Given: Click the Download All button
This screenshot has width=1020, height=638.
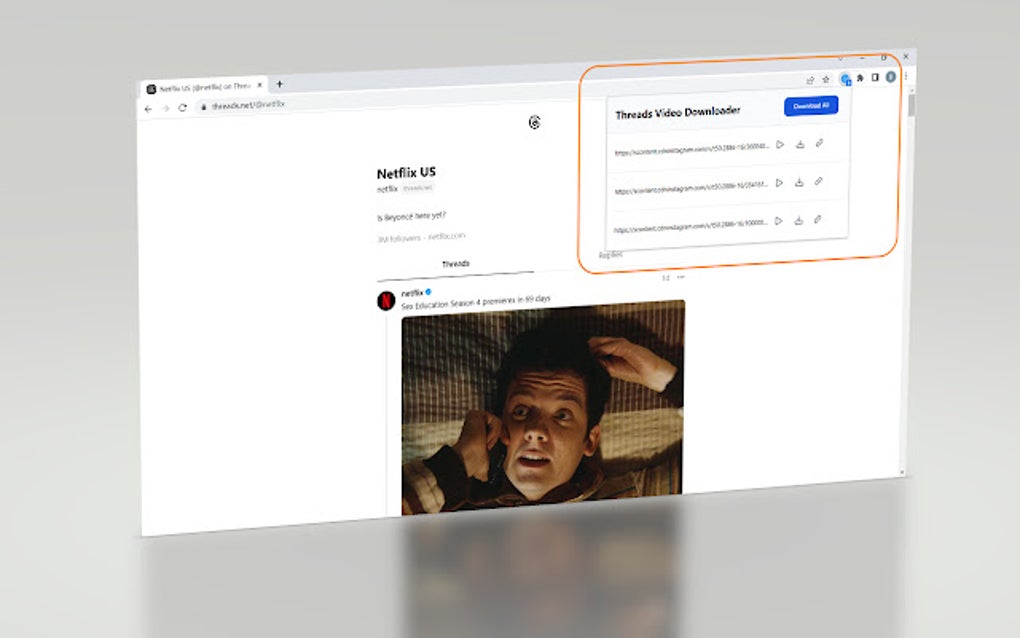Looking at the screenshot, I should pyautogui.click(x=811, y=106).
